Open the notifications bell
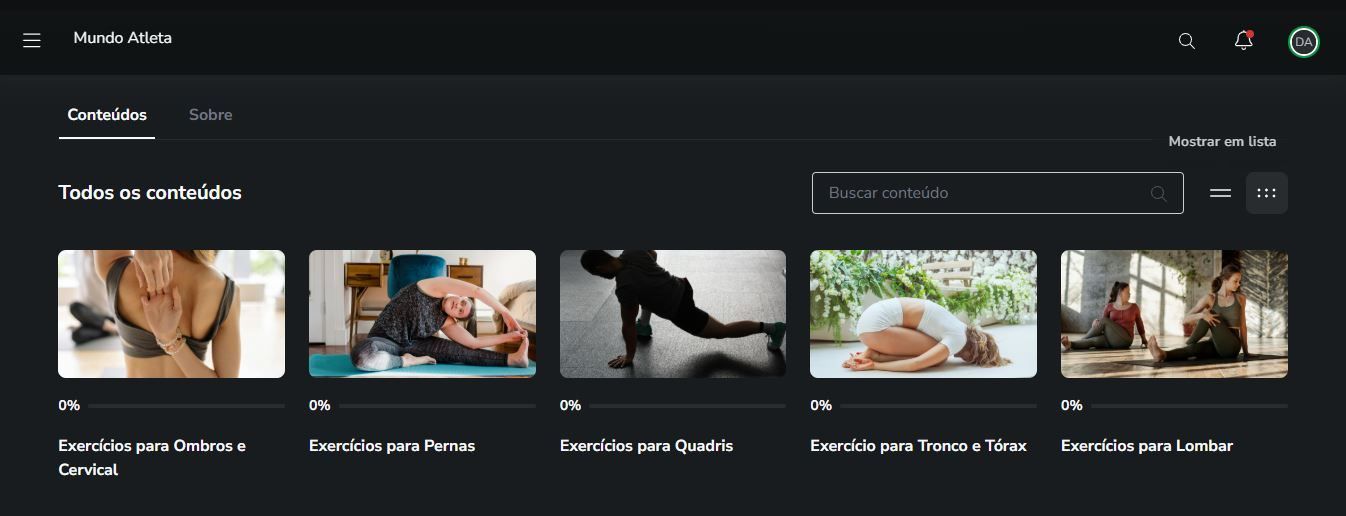Image resolution: width=1346 pixels, height=516 pixels. click(1244, 41)
